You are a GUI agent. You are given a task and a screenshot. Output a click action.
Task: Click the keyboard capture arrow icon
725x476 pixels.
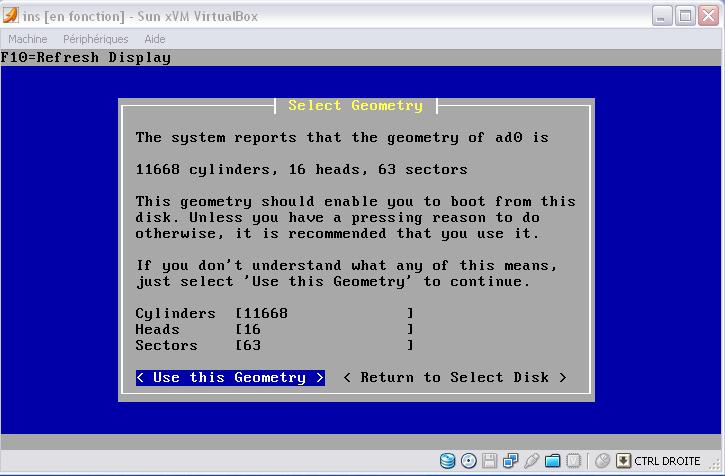[623, 461]
